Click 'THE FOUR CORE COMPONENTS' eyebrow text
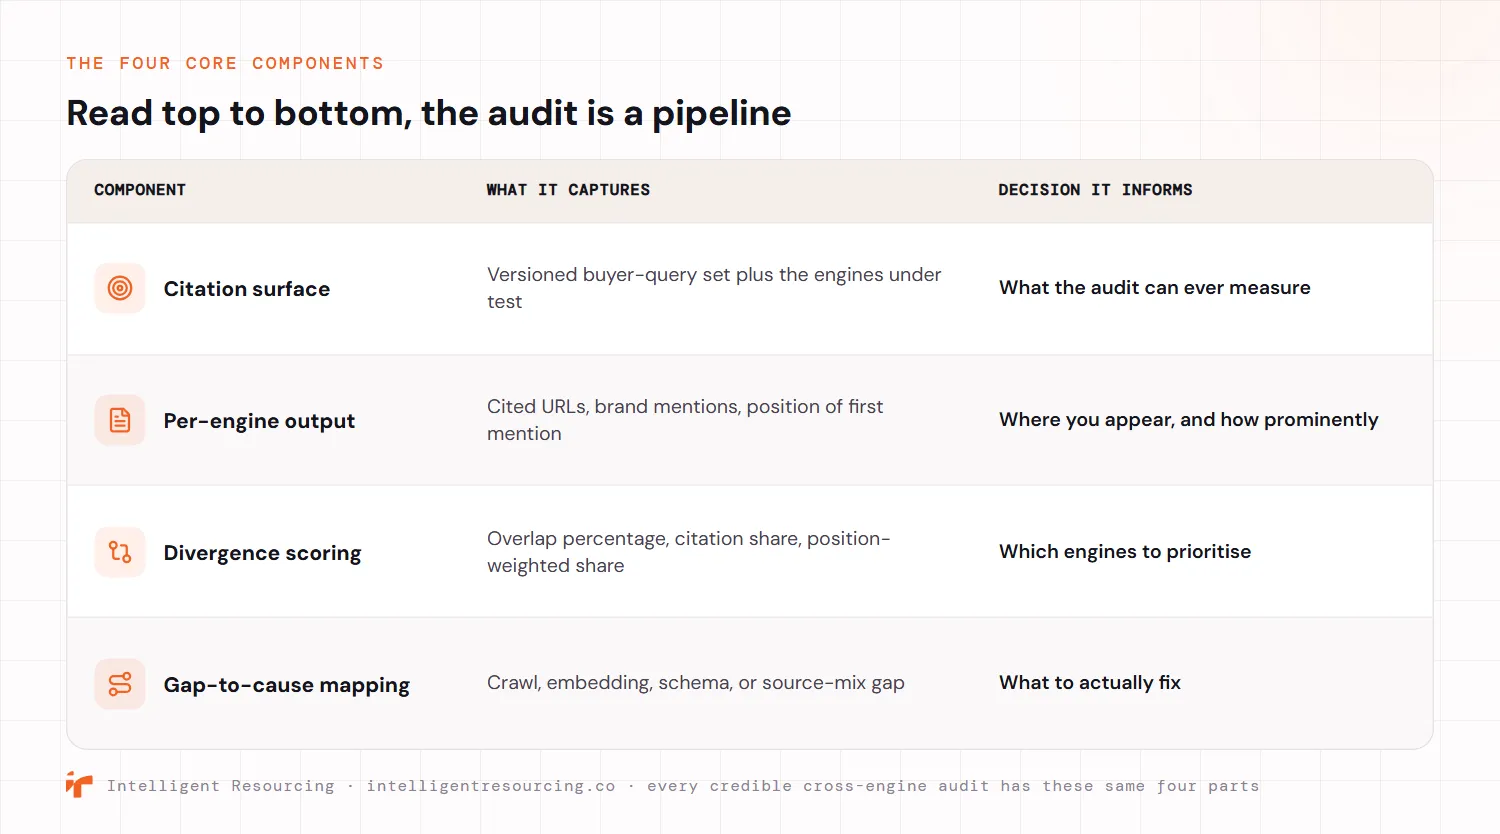1500x834 pixels. coord(225,63)
